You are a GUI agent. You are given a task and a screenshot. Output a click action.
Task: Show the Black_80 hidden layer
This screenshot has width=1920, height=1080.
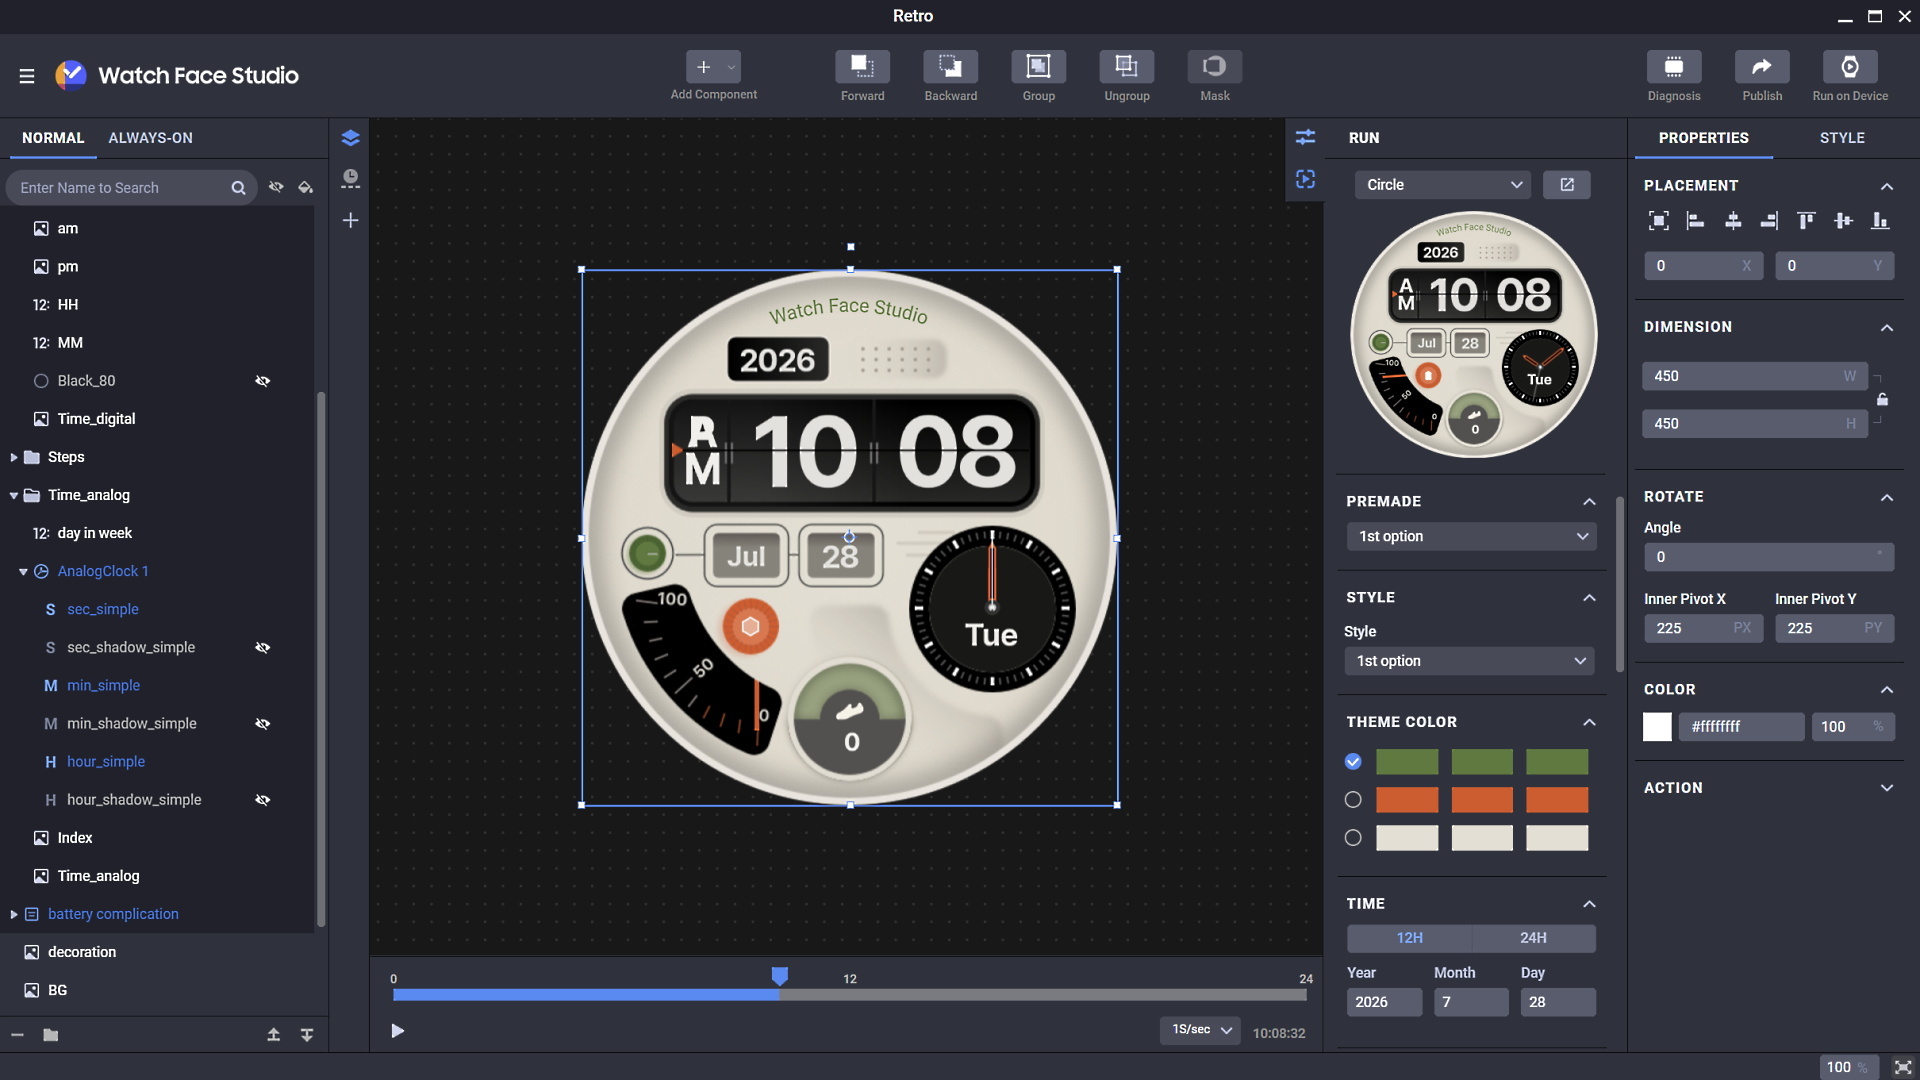pos(263,381)
